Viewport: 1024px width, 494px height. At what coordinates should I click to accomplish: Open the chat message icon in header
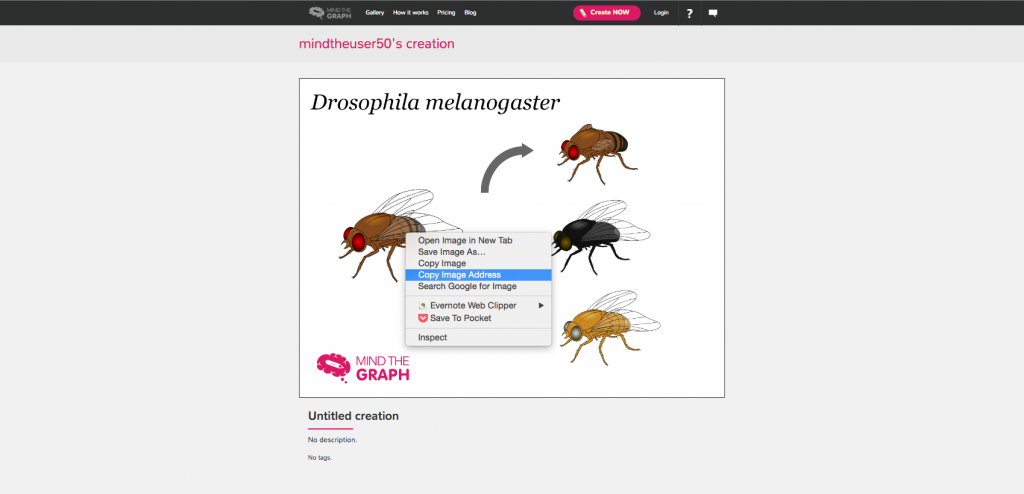(x=712, y=13)
